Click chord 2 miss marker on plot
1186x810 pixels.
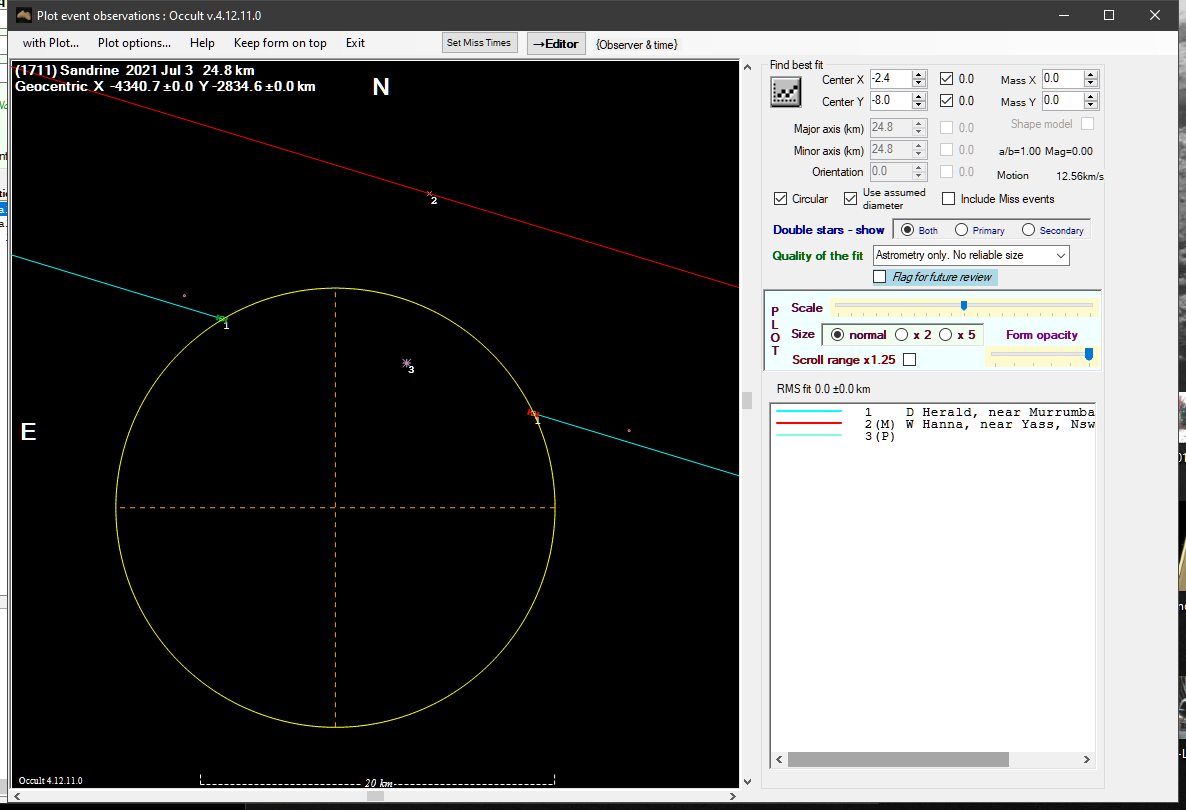click(430, 194)
